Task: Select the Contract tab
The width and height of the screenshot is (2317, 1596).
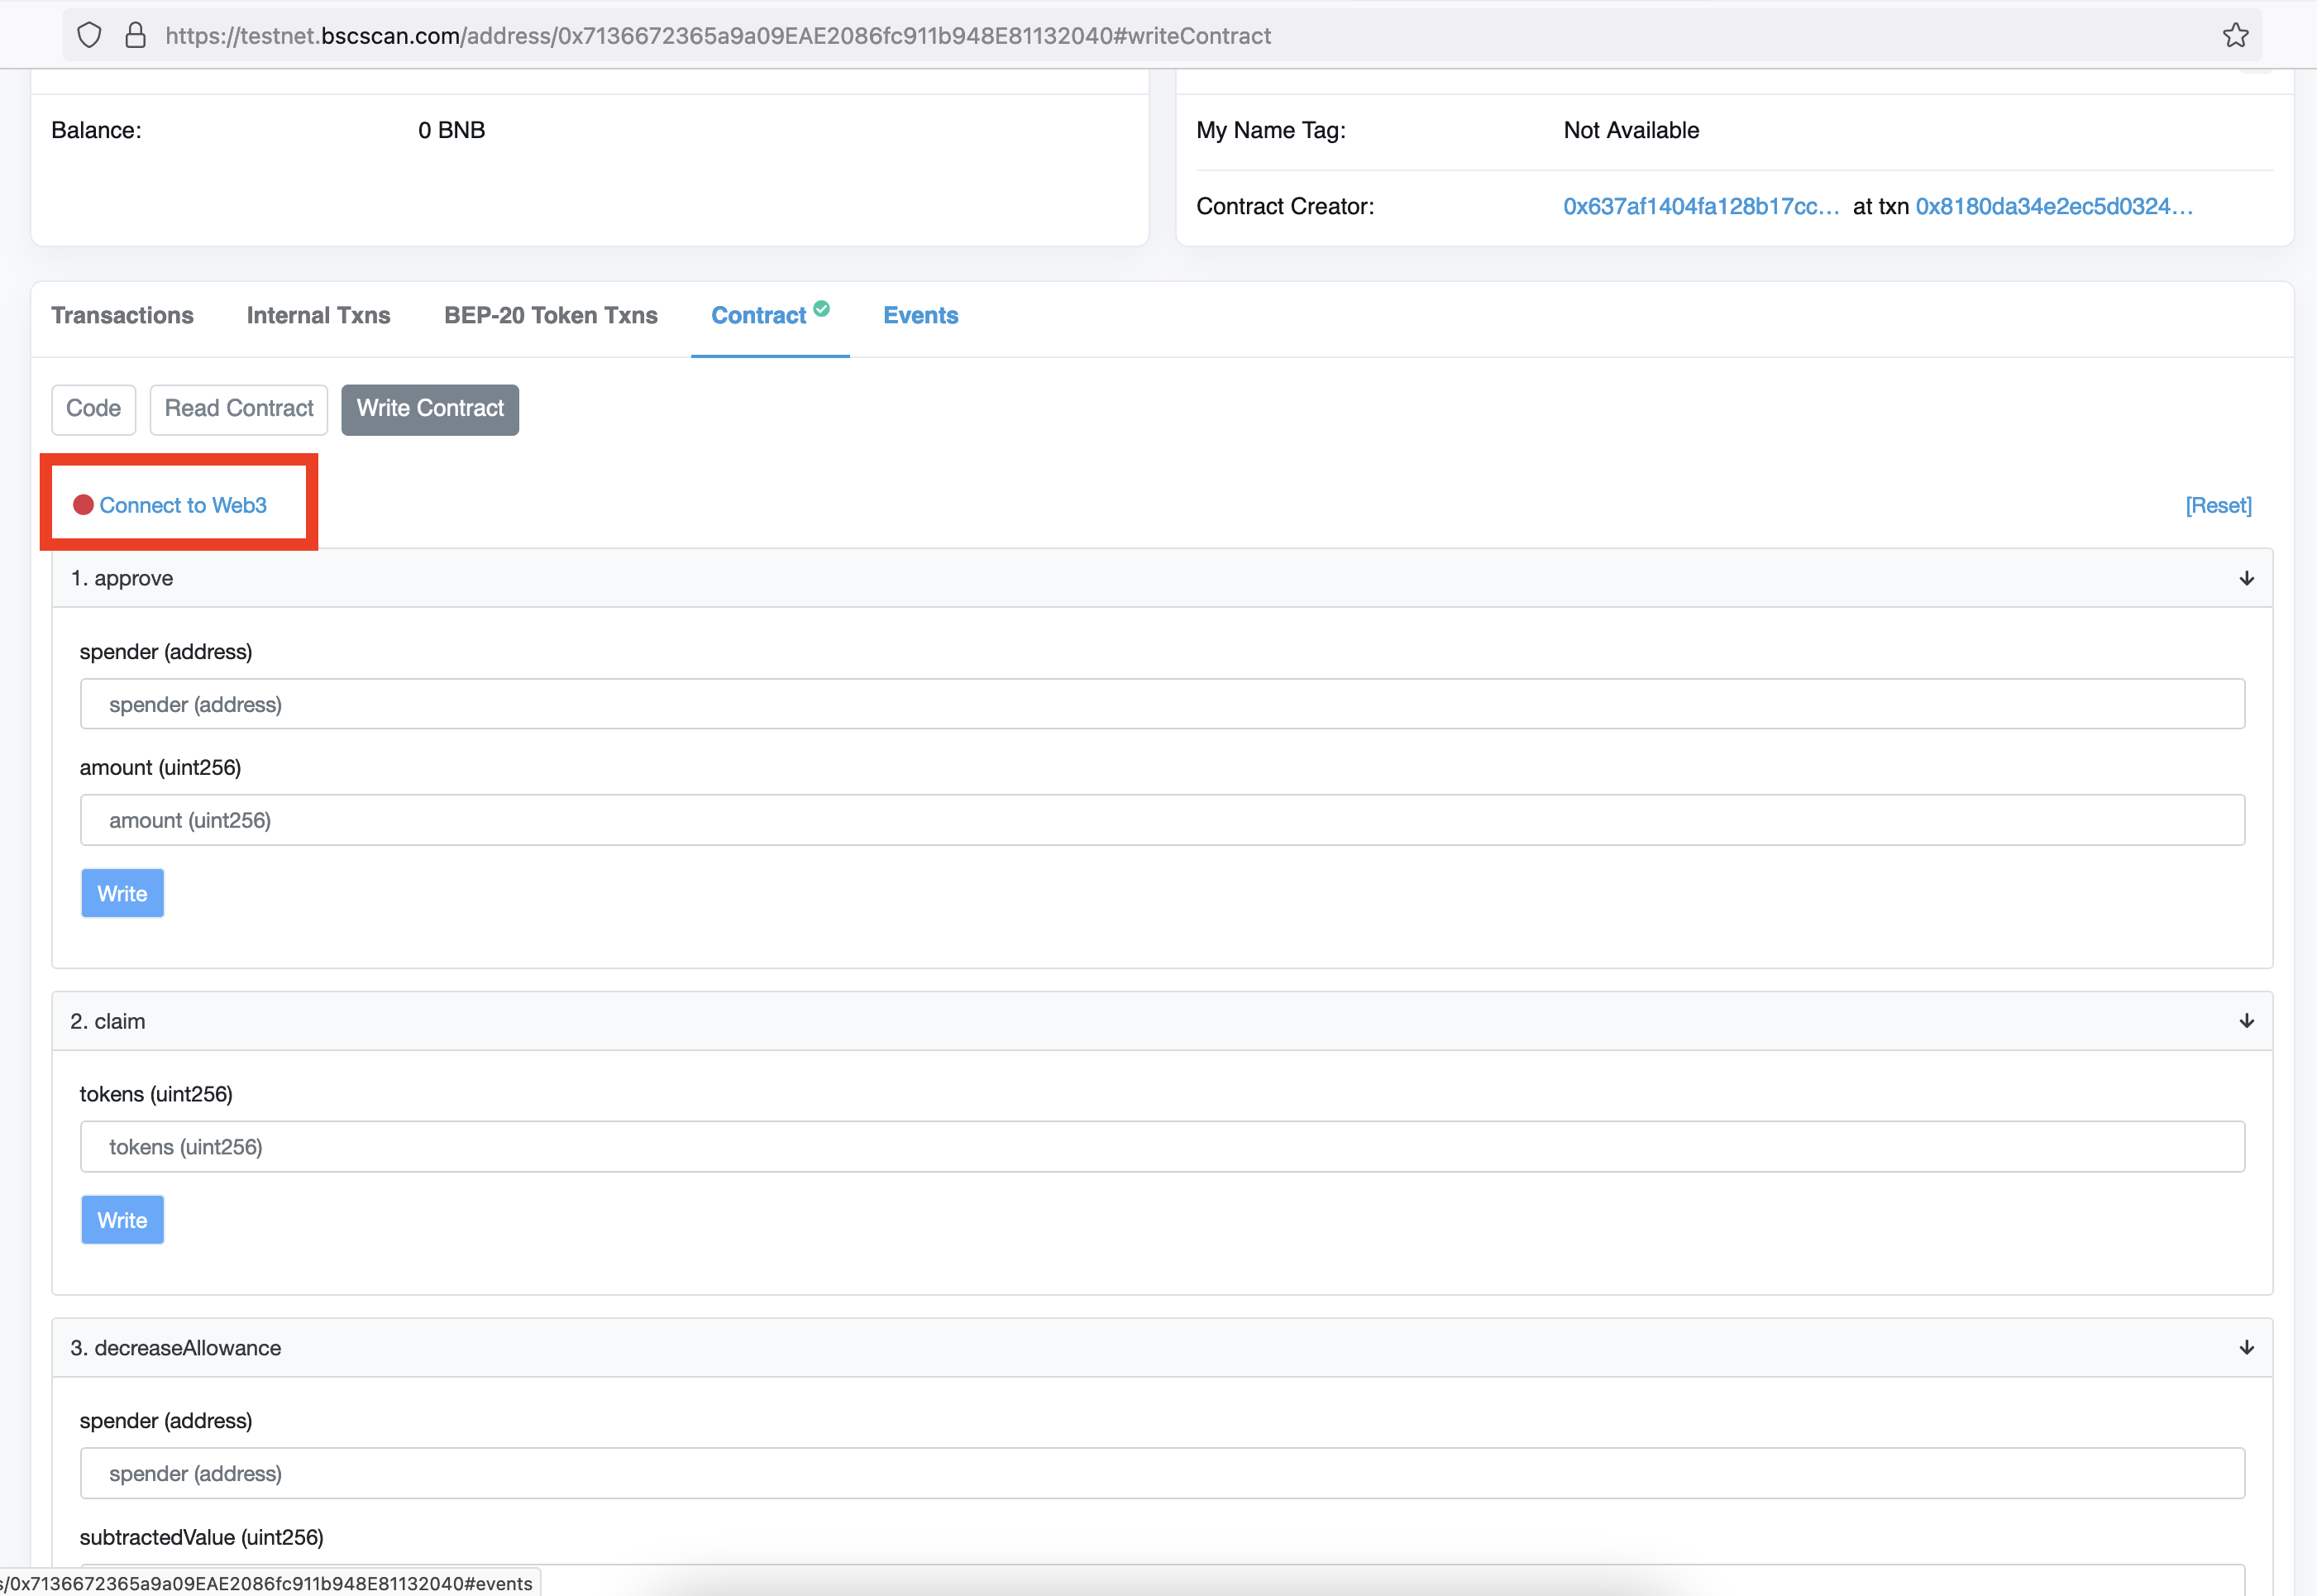Action: pyautogui.click(x=759, y=315)
